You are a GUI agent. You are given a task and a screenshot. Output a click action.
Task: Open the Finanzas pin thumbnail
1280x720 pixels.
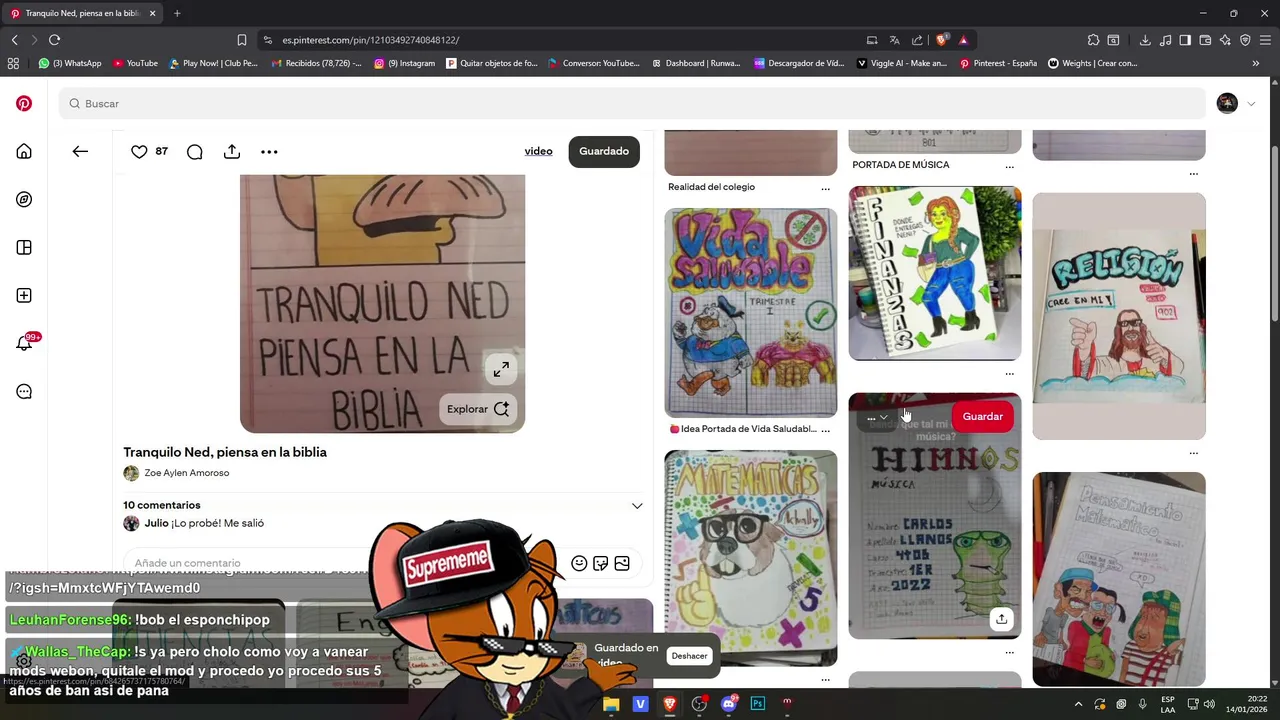click(935, 273)
